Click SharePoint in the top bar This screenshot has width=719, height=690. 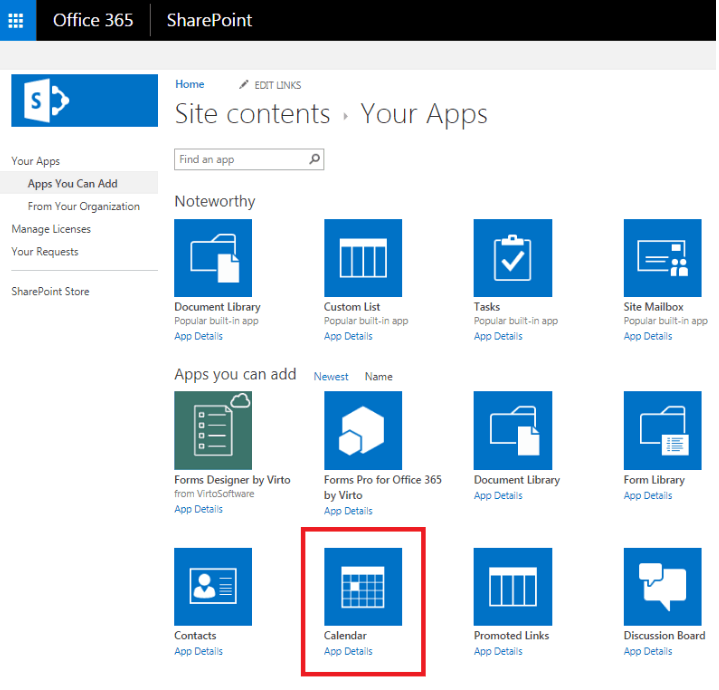[x=210, y=20]
